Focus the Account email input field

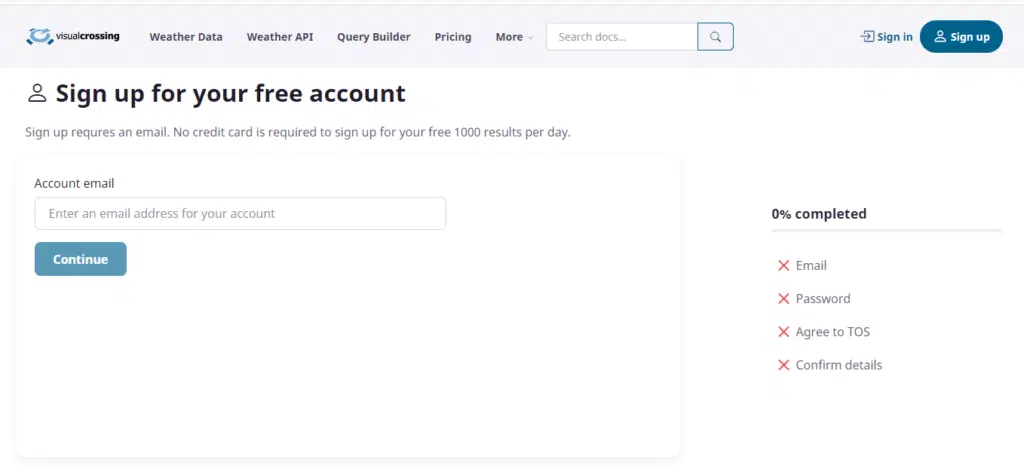[x=240, y=214]
